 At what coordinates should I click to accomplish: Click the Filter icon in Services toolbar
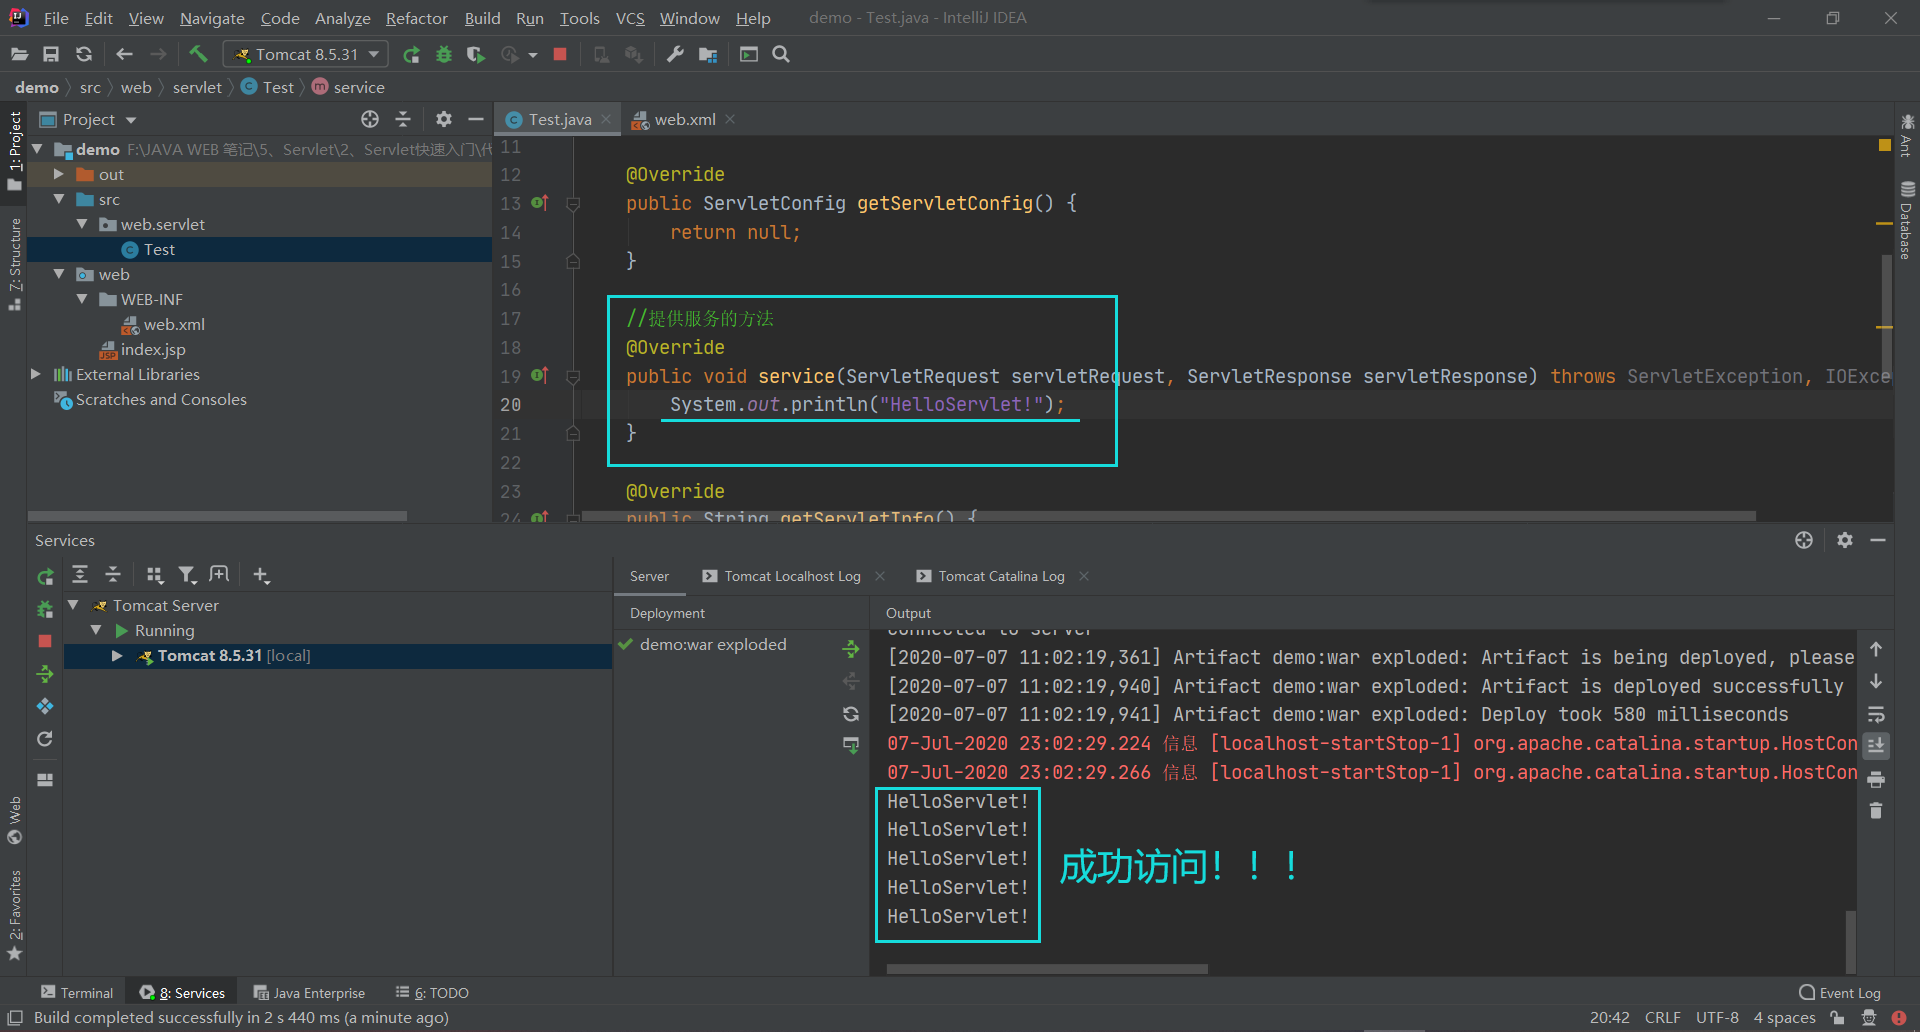click(x=187, y=574)
